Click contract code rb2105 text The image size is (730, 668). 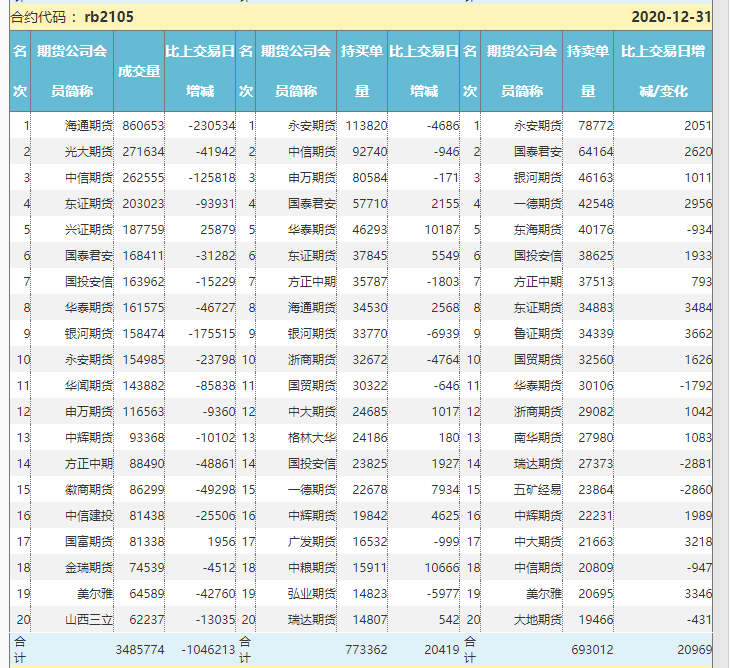click(109, 17)
